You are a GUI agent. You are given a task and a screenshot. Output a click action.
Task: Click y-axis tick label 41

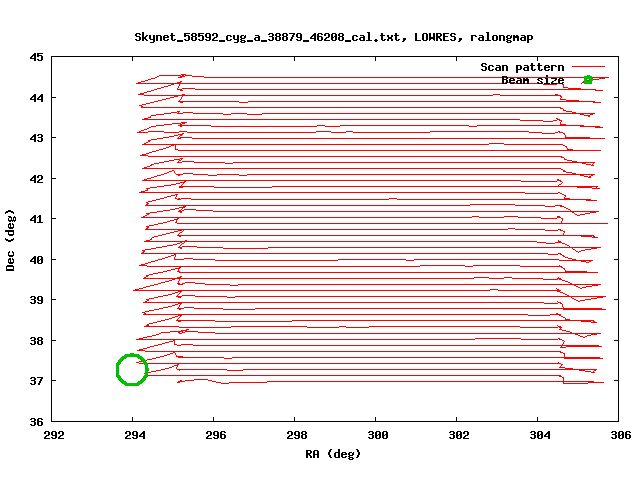36,219
